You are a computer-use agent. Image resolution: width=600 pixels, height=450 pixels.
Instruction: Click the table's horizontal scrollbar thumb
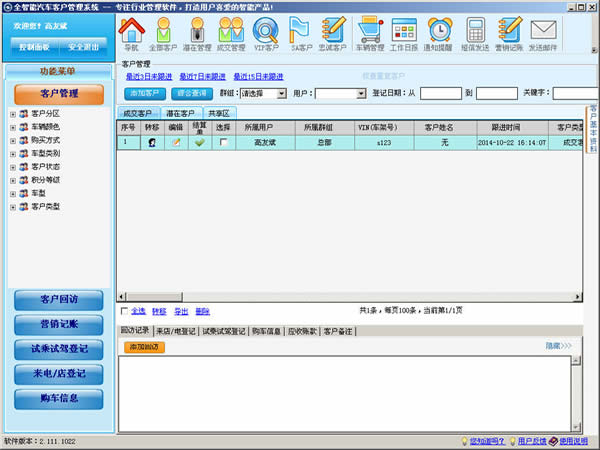155,297
